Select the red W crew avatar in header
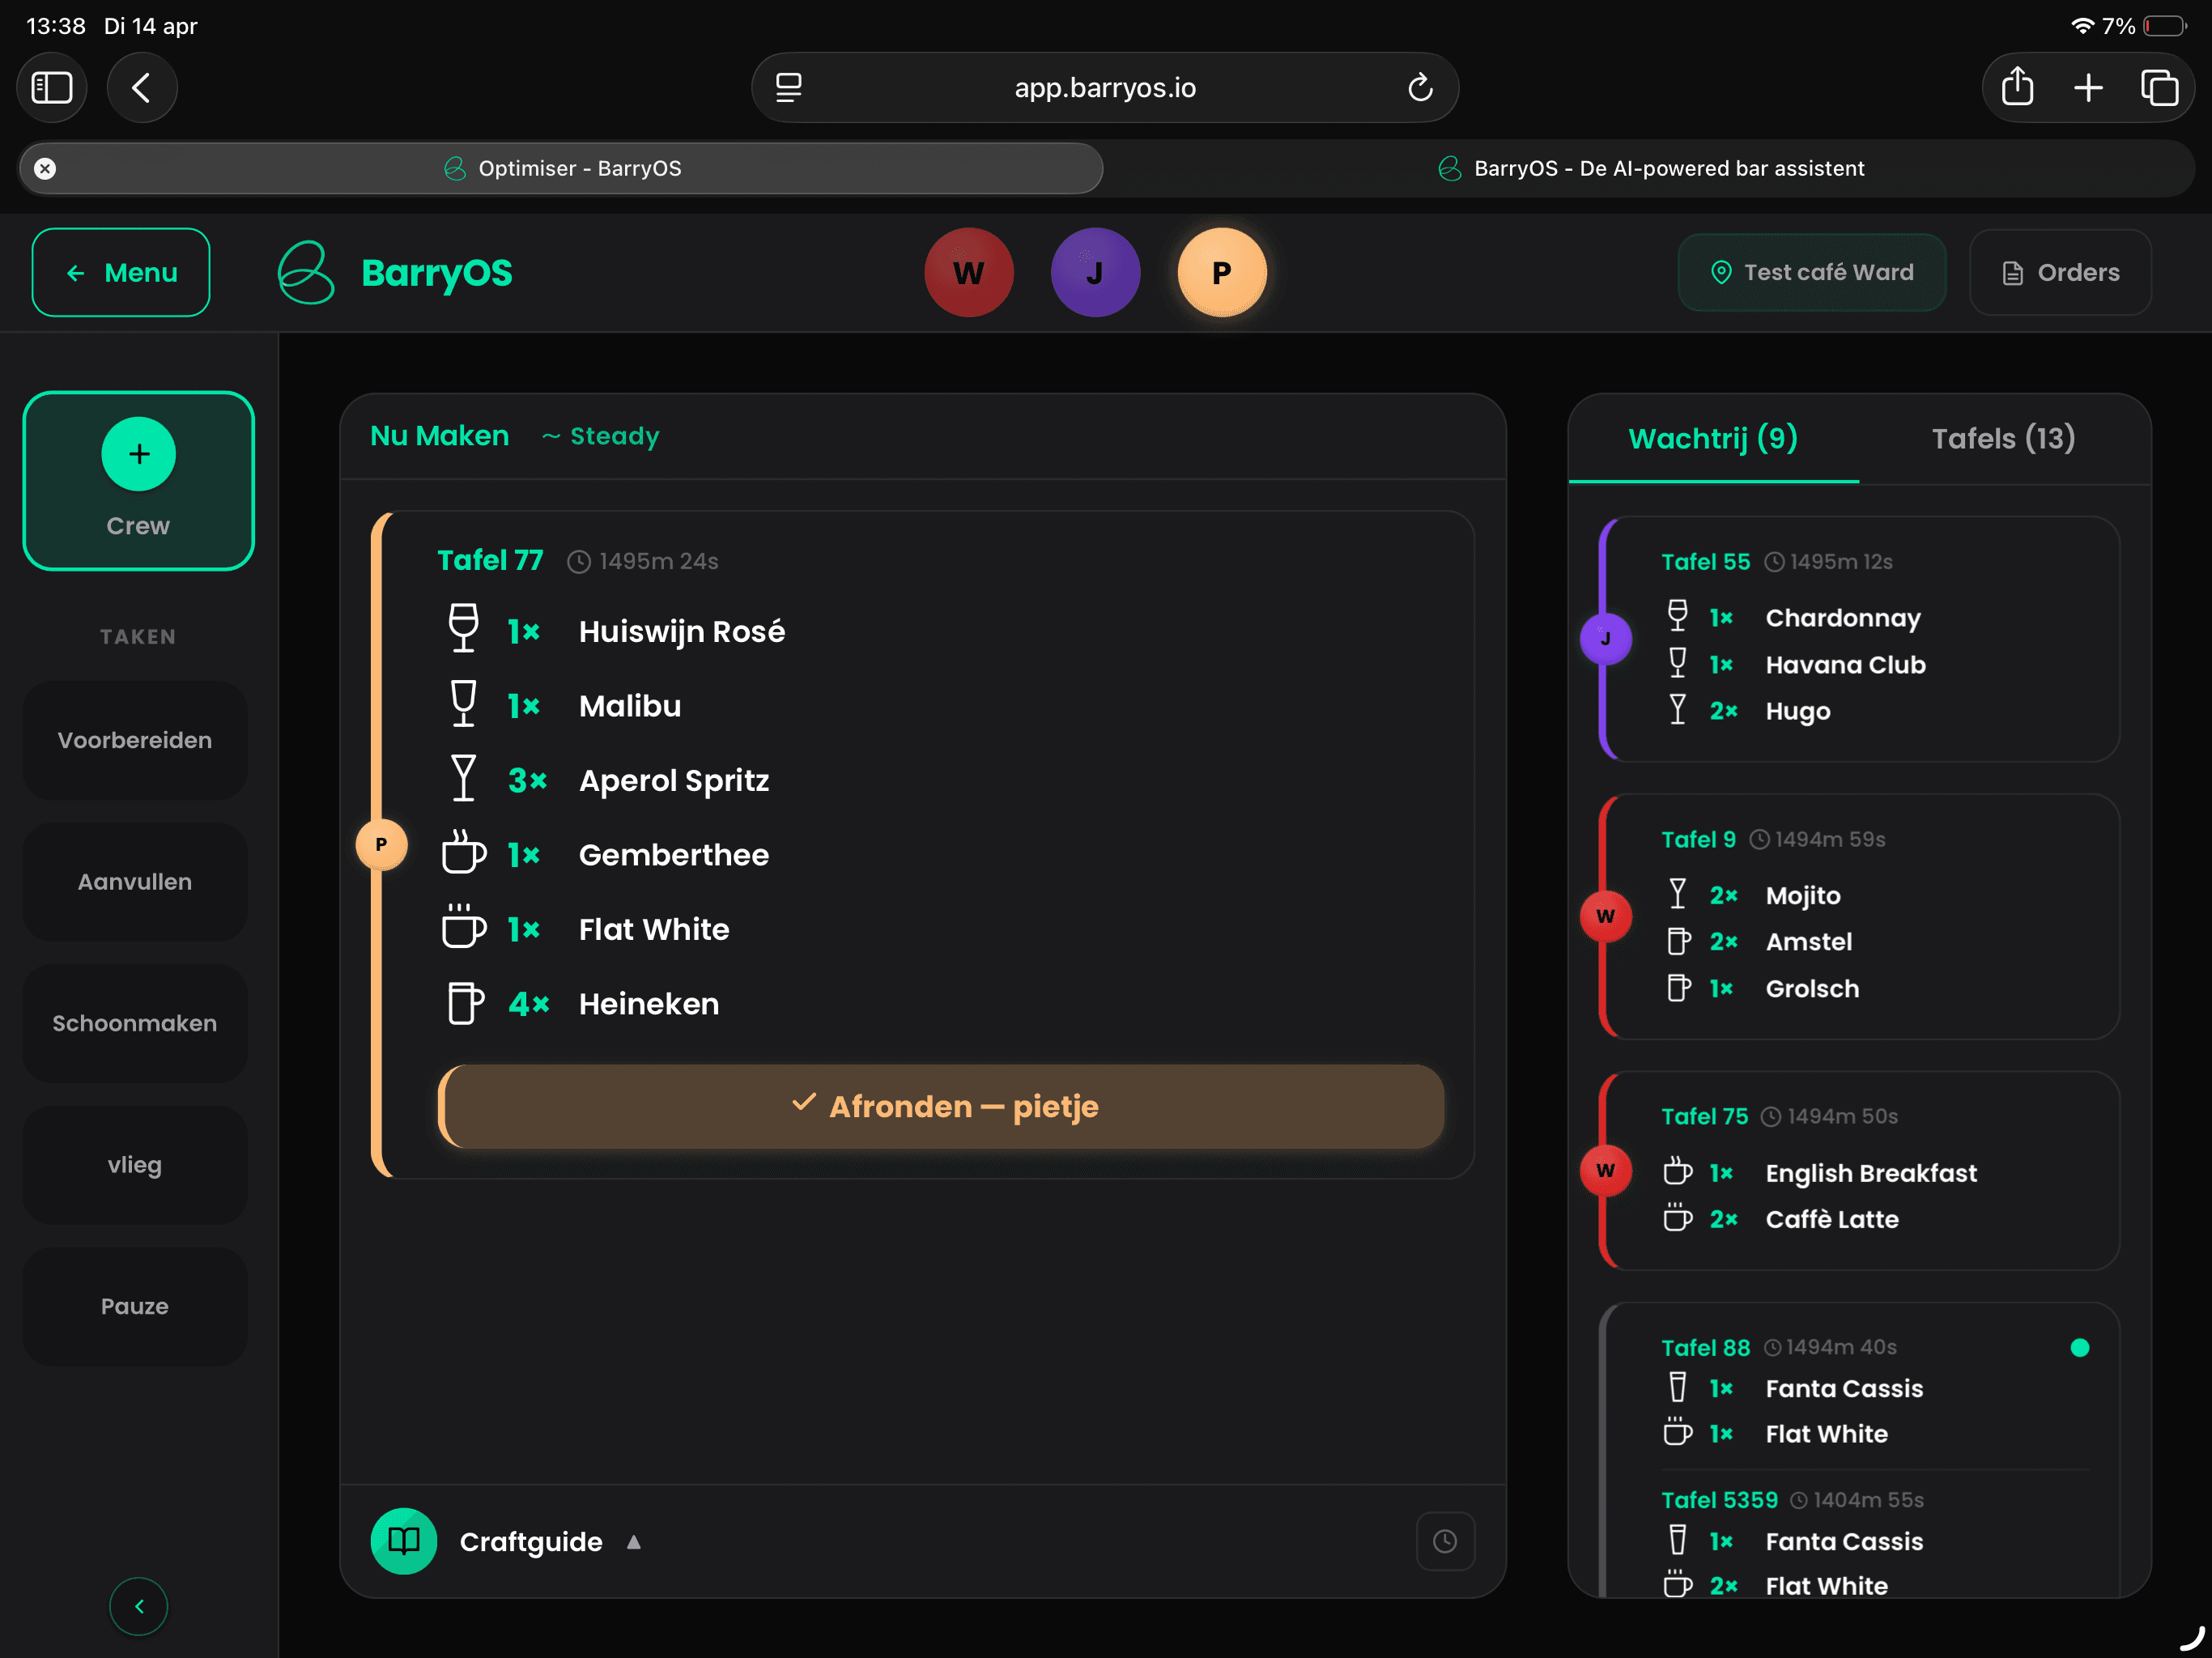 [968, 272]
